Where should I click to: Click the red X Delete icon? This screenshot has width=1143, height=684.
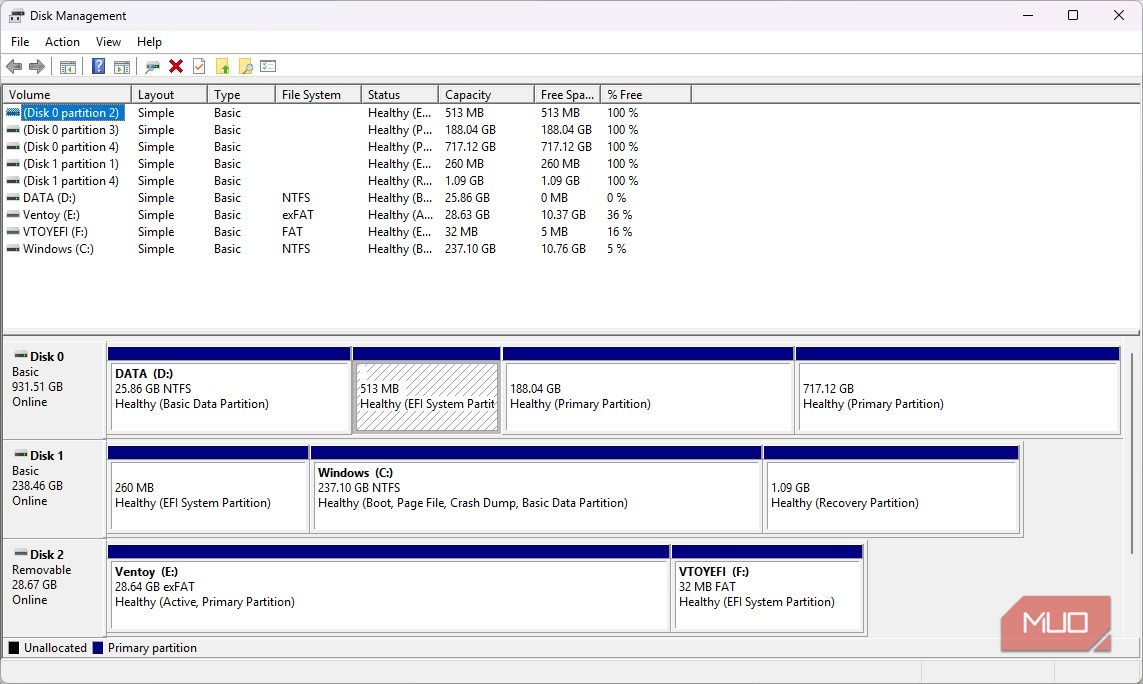click(176, 66)
